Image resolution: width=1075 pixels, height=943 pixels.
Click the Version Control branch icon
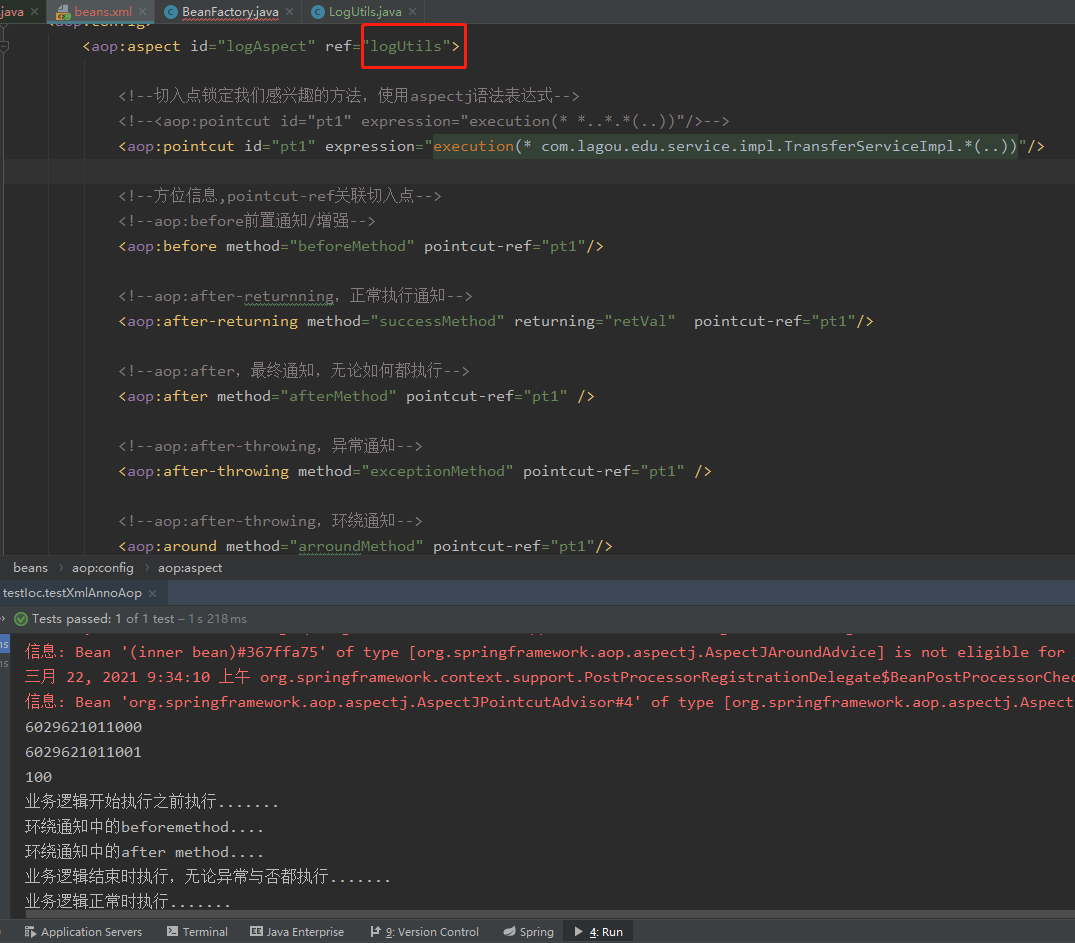pos(375,931)
